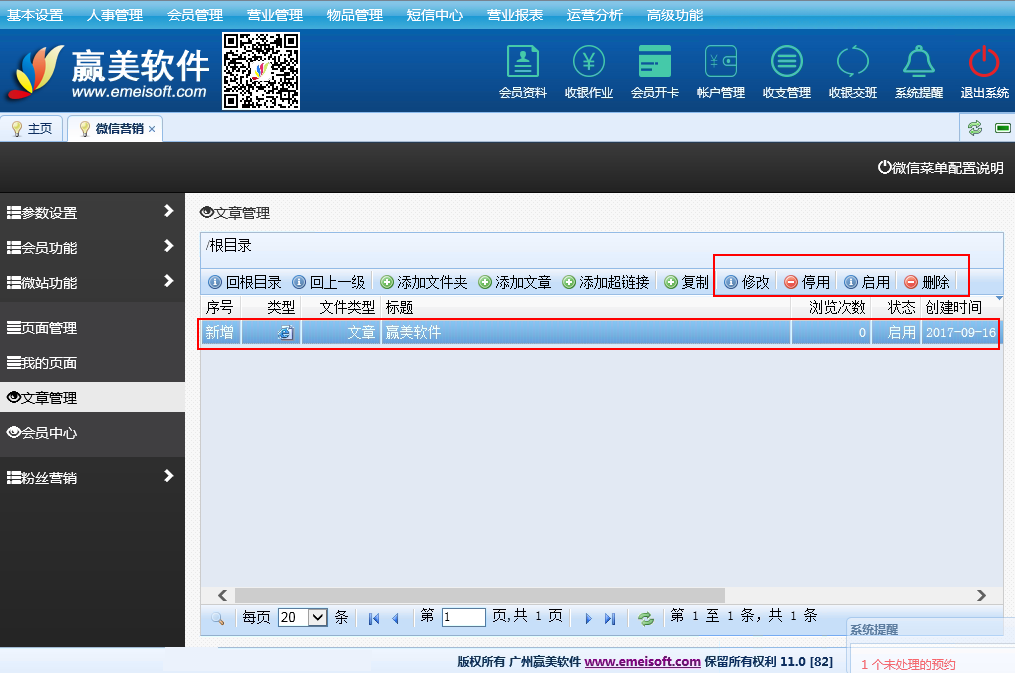Screen dimensions: 1015x673
Task: Click the page number input field
Action: pos(463,617)
